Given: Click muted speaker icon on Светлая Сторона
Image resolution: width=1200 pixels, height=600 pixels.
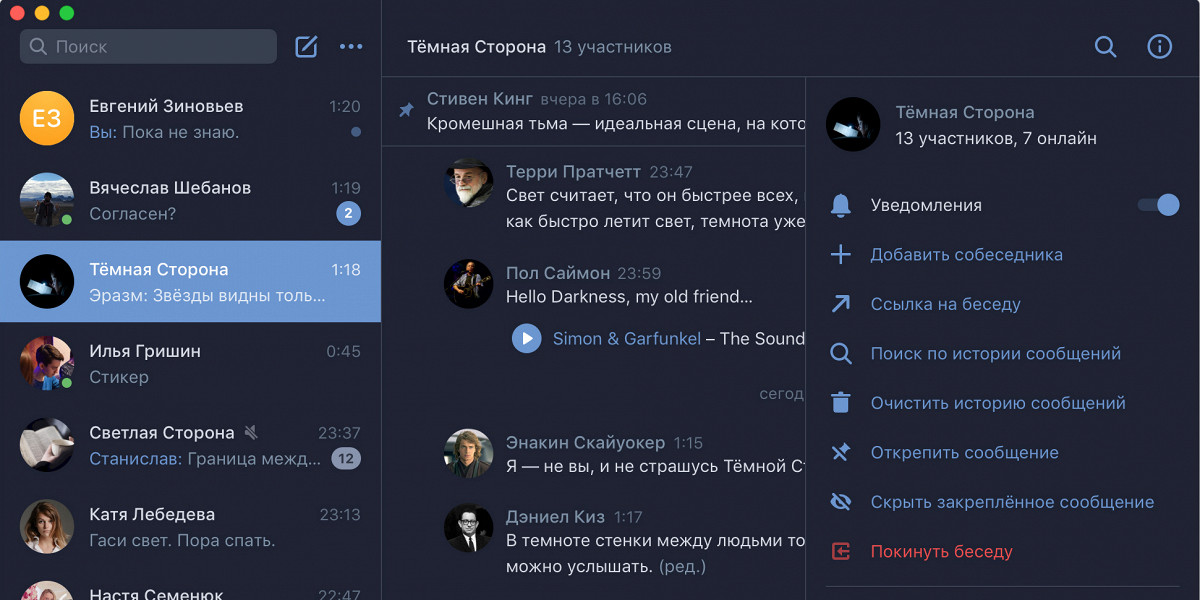Looking at the screenshot, I should (251, 432).
